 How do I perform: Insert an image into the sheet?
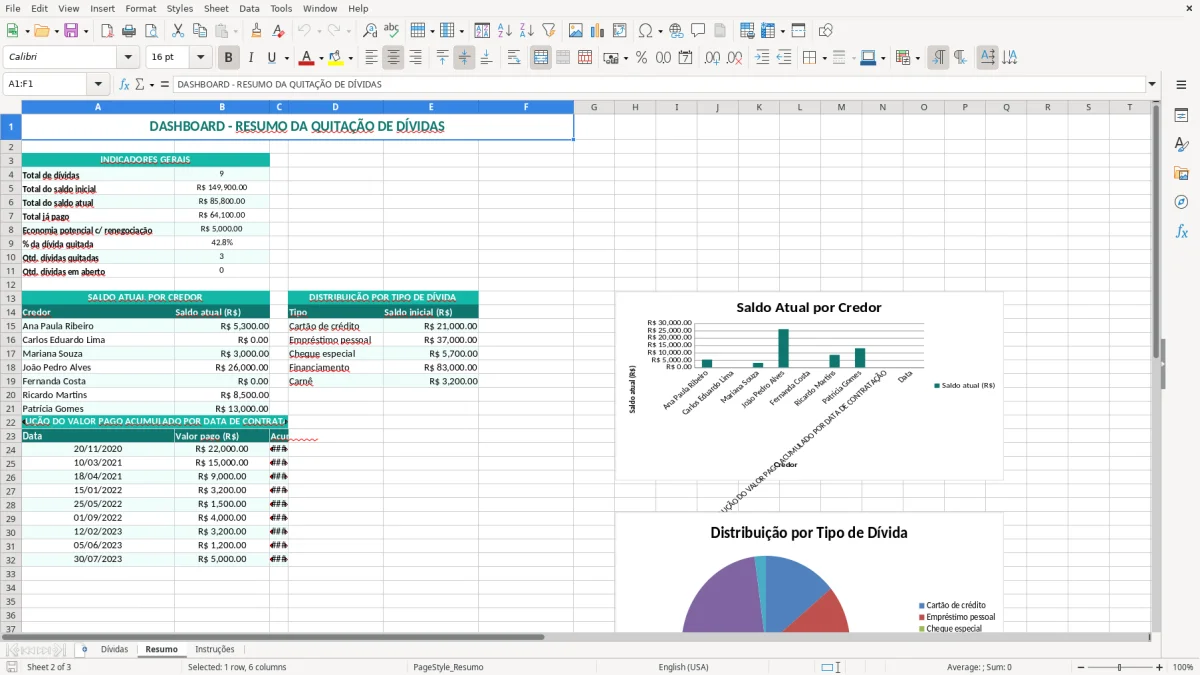pyautogui.click(x=575, y=31)
